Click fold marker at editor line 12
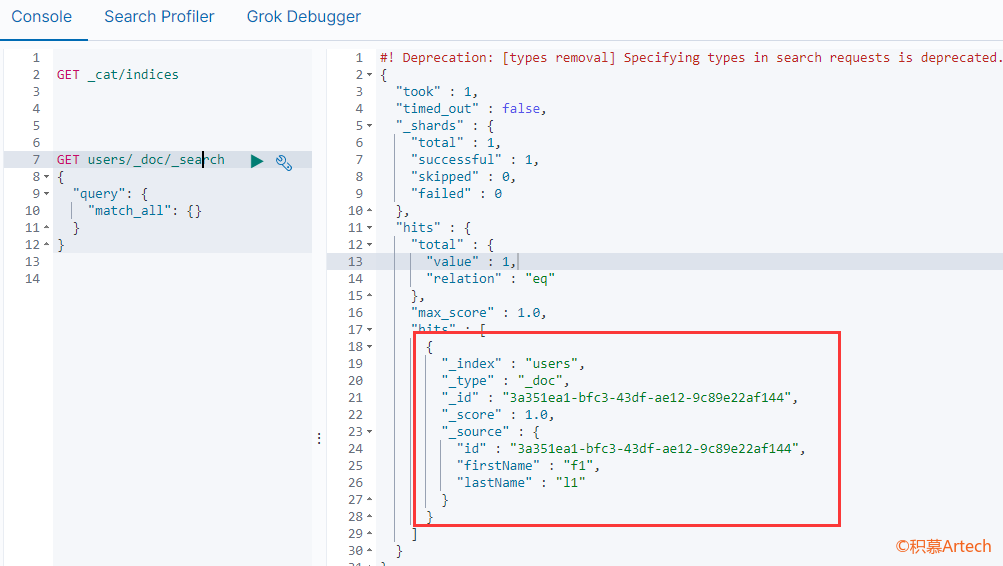This screenshot has width=1003, height=566. [x=47, y=244]
